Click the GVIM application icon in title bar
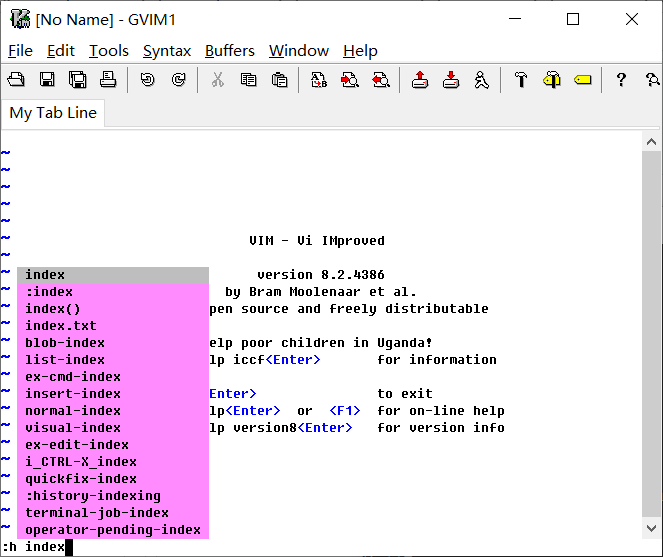The height and width of the screenshot is (557, 663). pos(20,19)
